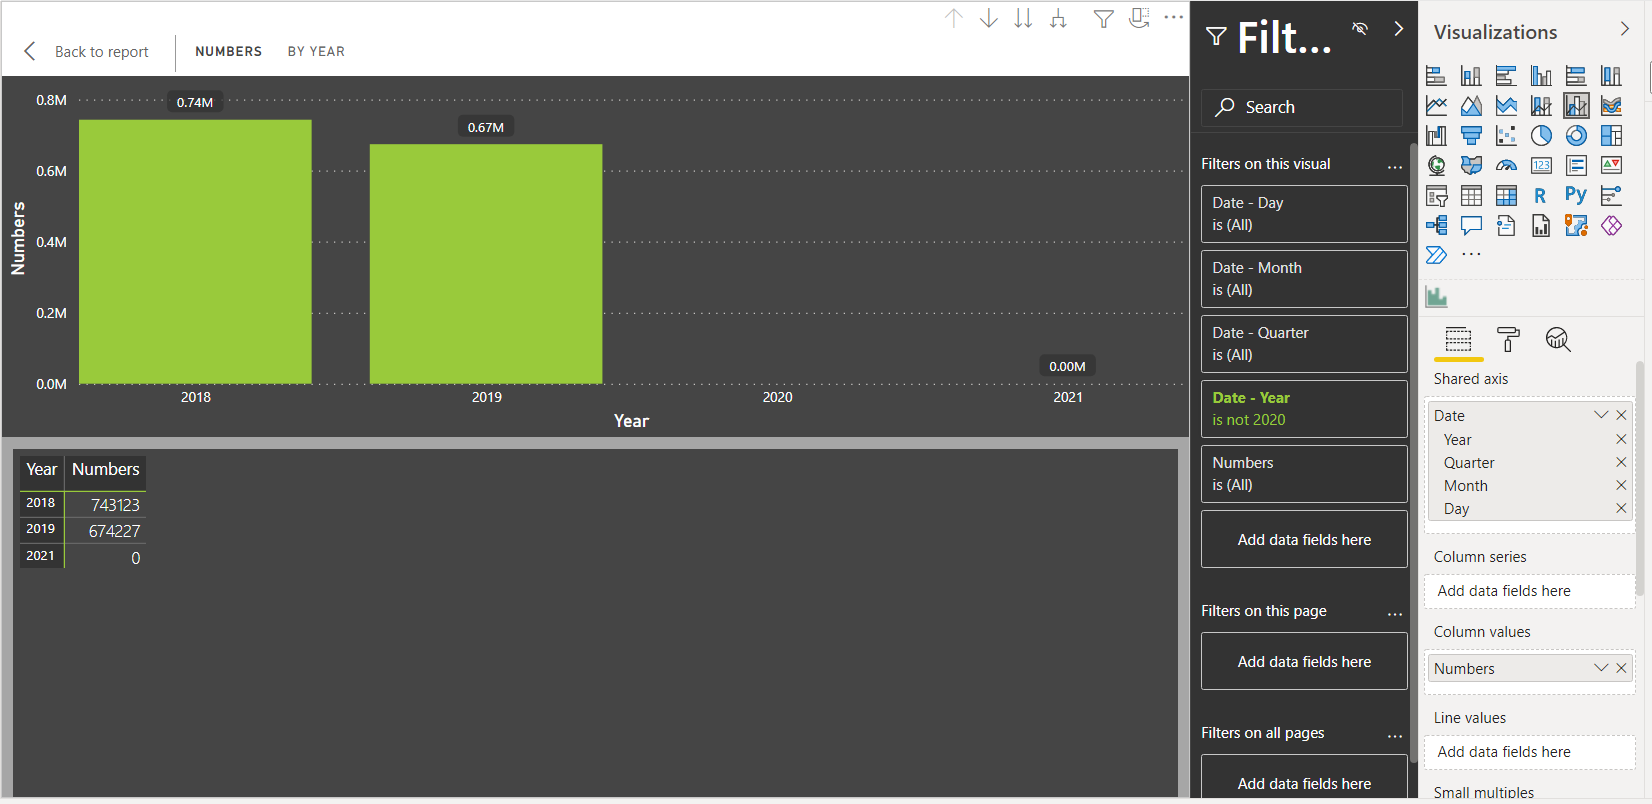The height and width of the screenshot is (804, 1652).
Task: Select the matrix visualization
Action: 1506,196
